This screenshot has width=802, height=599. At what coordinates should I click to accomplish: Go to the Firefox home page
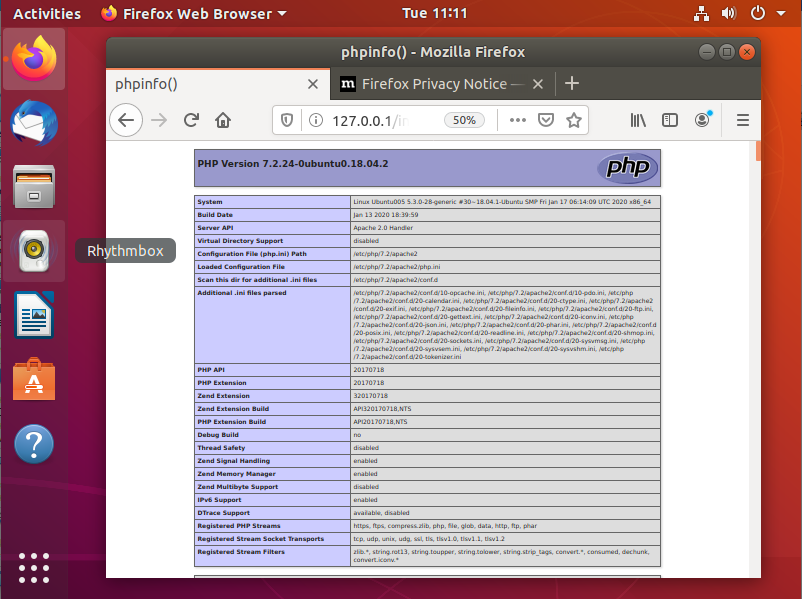[223, 120]
